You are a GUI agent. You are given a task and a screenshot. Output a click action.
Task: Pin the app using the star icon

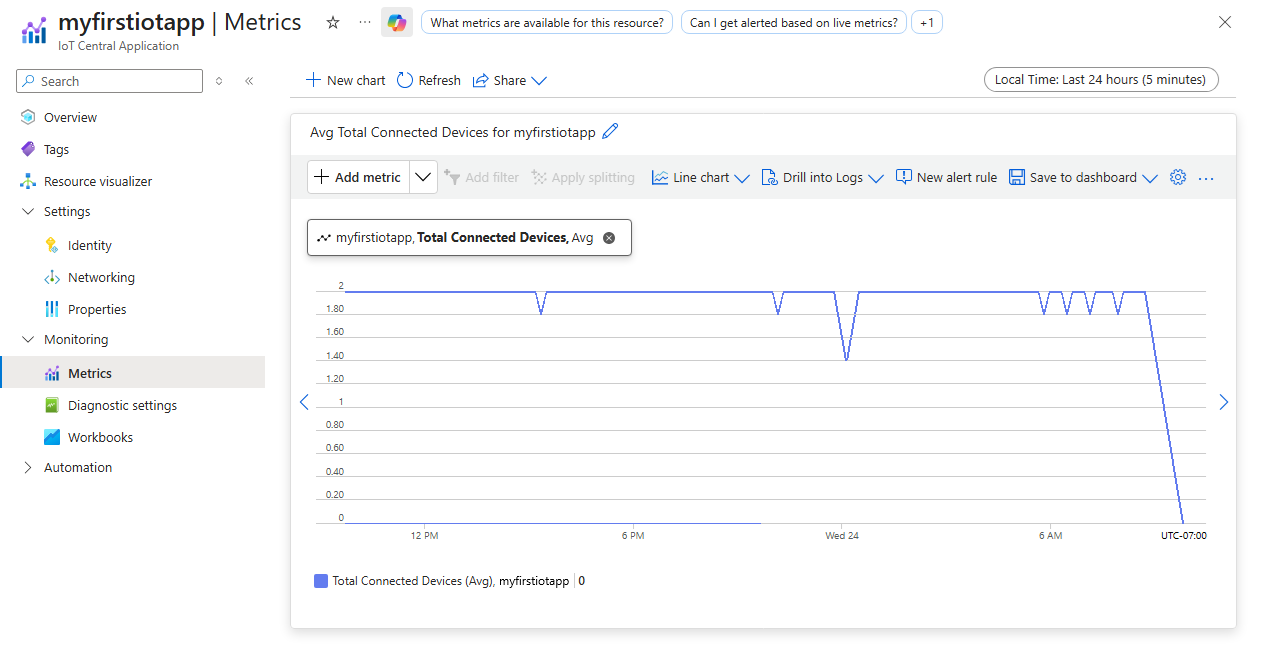(332, 21)
